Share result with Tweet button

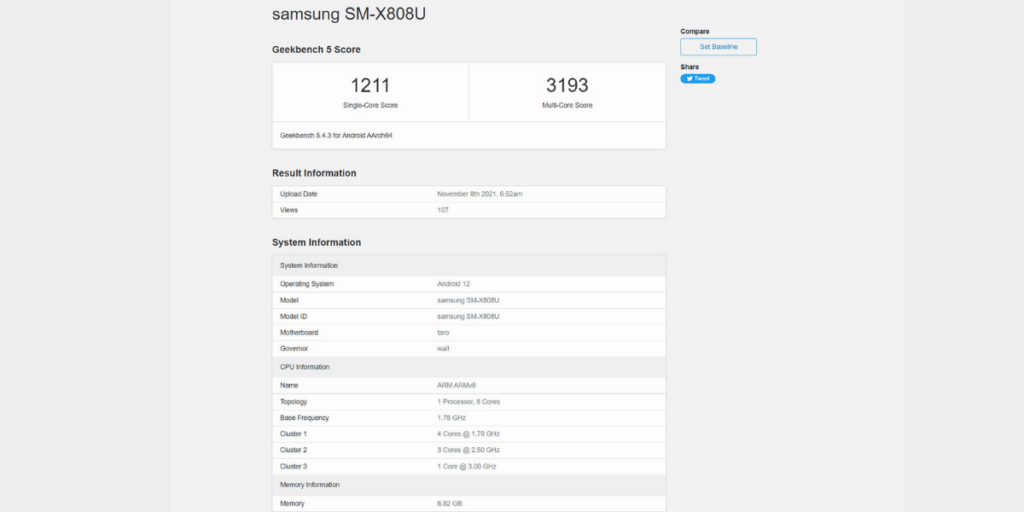tap(697, 78)
